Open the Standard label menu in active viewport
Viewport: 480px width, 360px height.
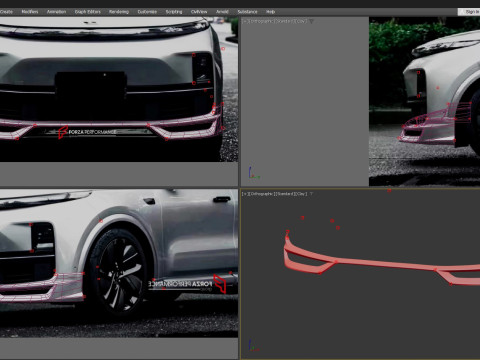click(284, 194)
